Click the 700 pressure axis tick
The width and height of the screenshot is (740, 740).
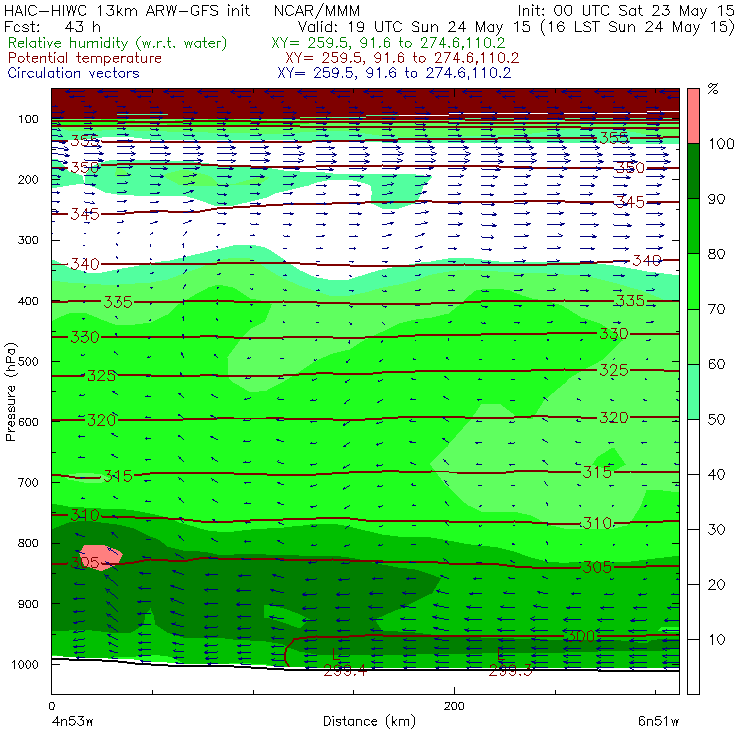point(28,482)
